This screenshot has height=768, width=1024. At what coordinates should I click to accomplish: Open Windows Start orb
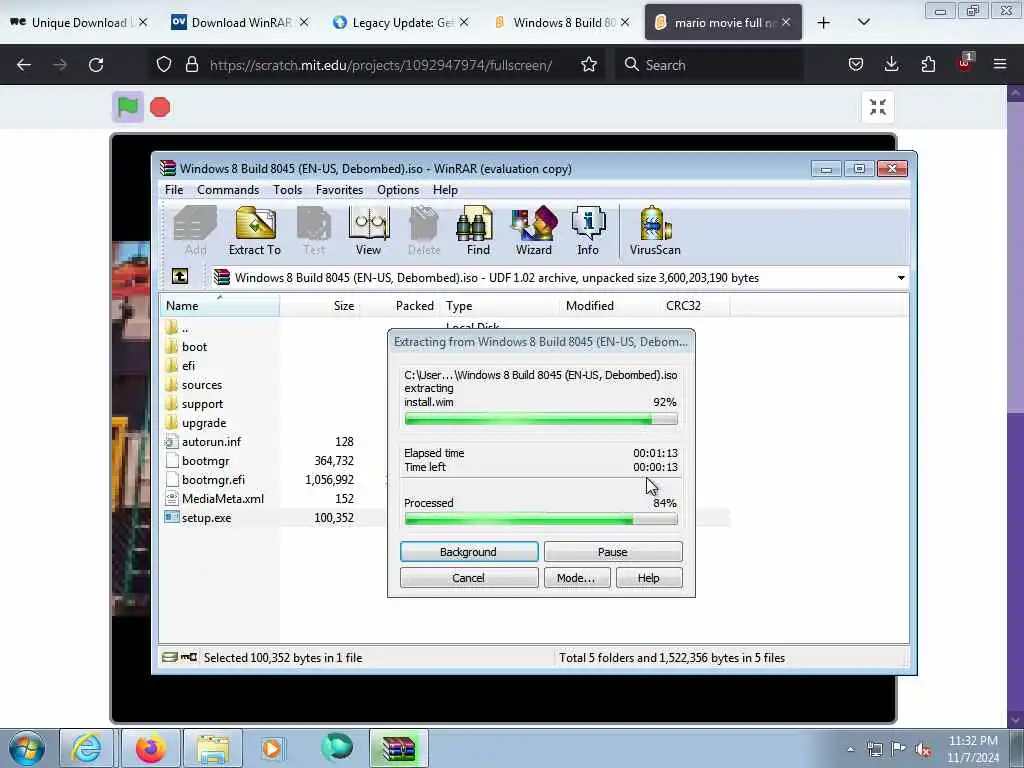pyautogui.click(x=27, y=748)
